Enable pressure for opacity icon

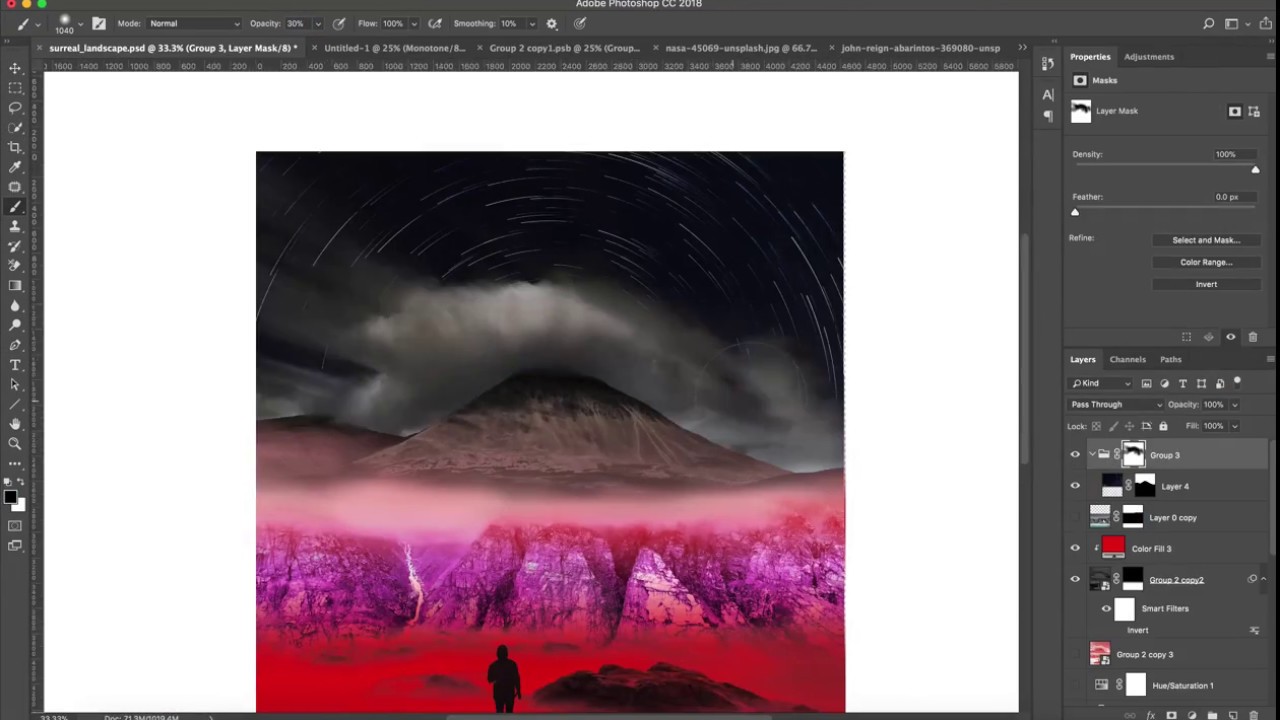tap(339, 23)
